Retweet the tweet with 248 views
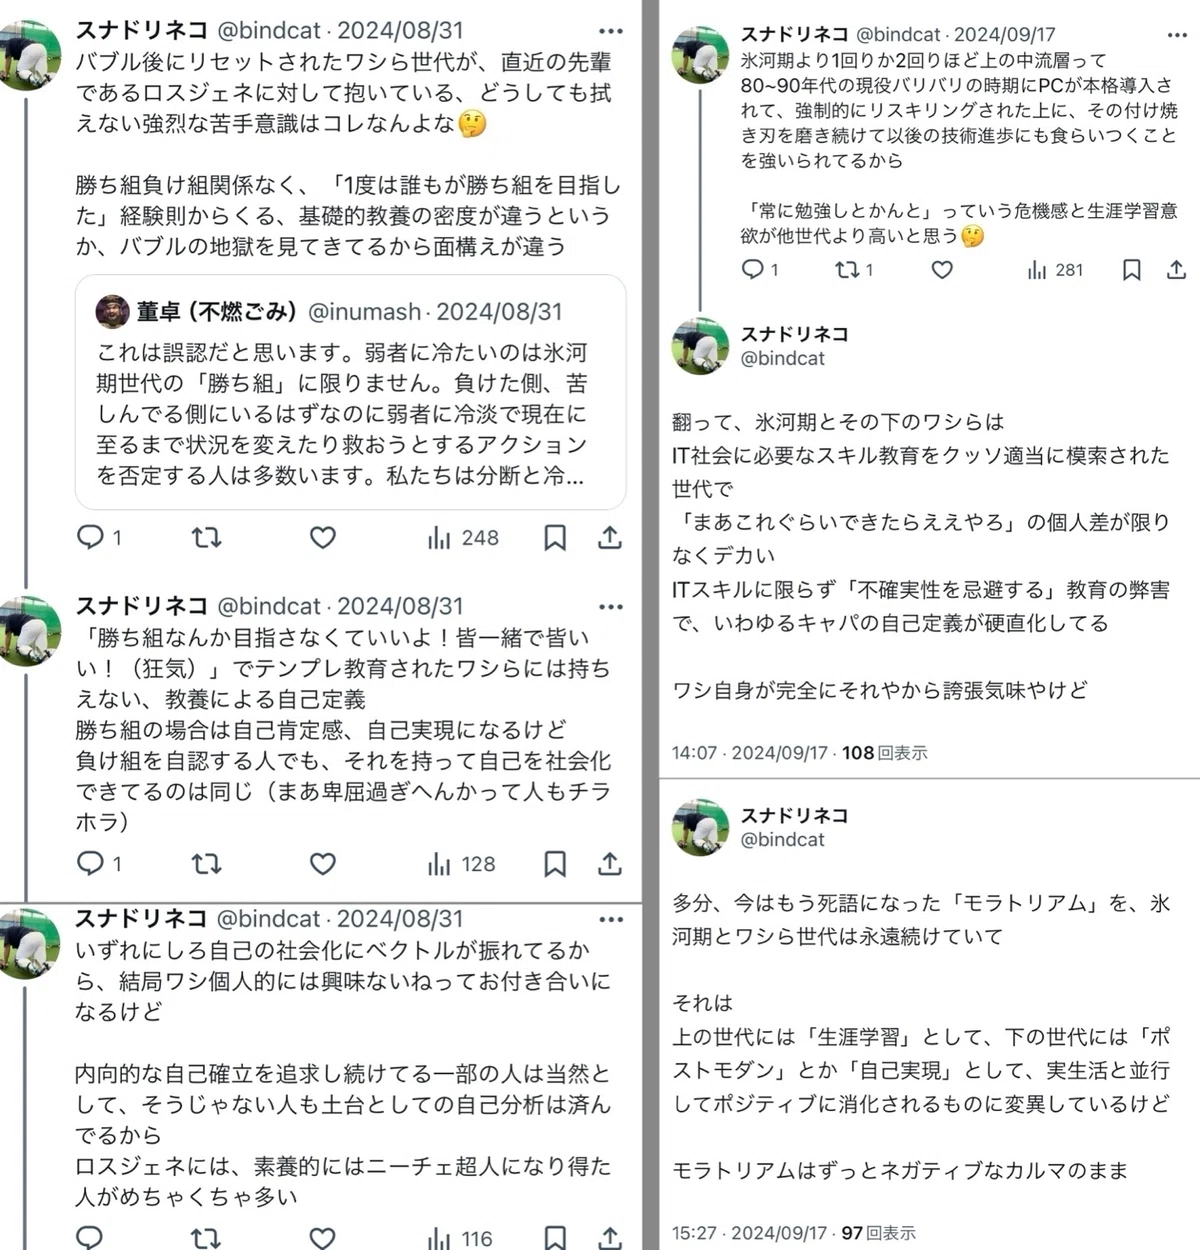The height and width of the screenshot is (1250, 1200). click(206, 537)
